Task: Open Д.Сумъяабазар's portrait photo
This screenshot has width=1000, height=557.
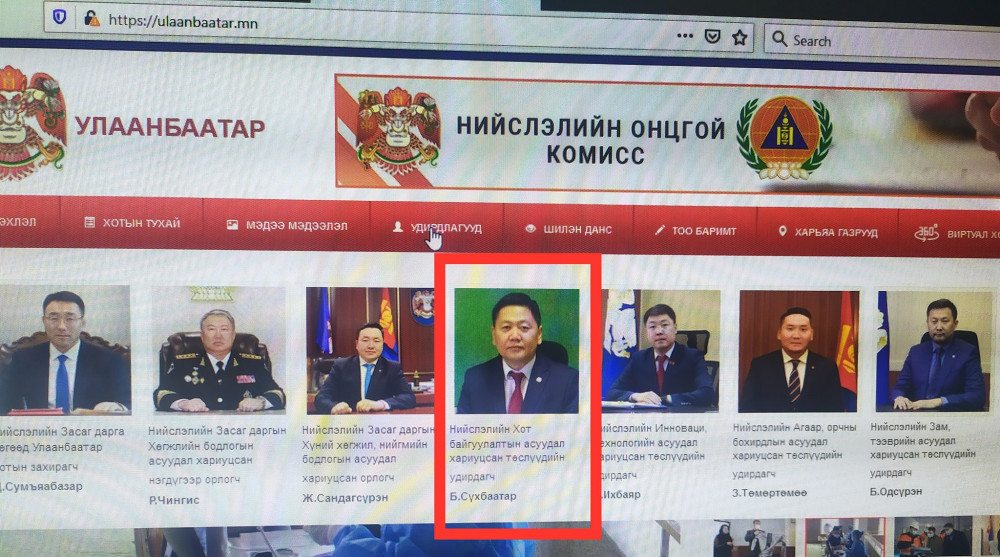Action: tap(65, 350)
